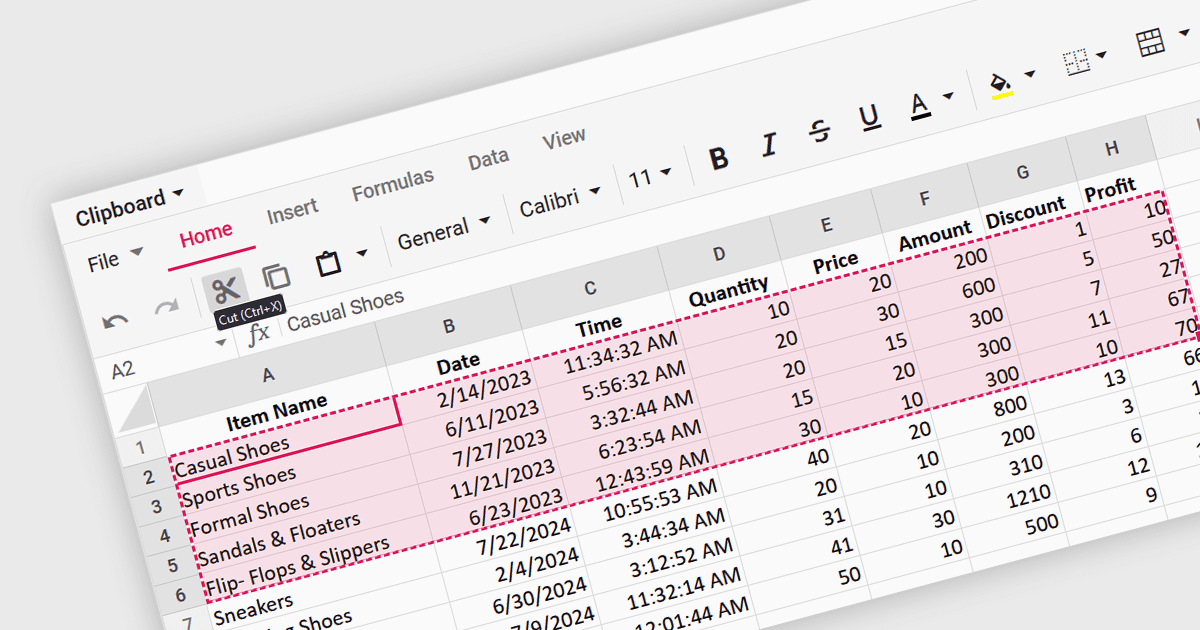Select column F header

pos(924,199)
